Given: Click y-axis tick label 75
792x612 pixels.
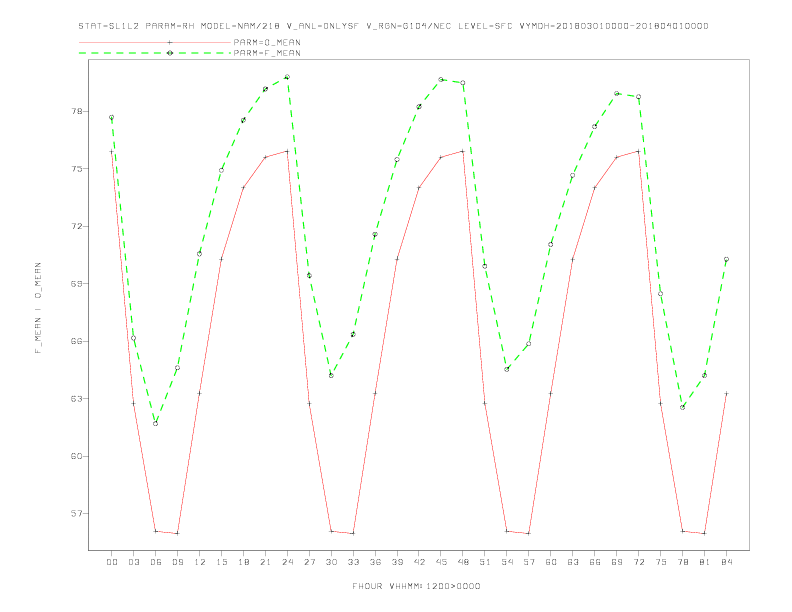Looking at the screenshot, I should click(77, 169).
